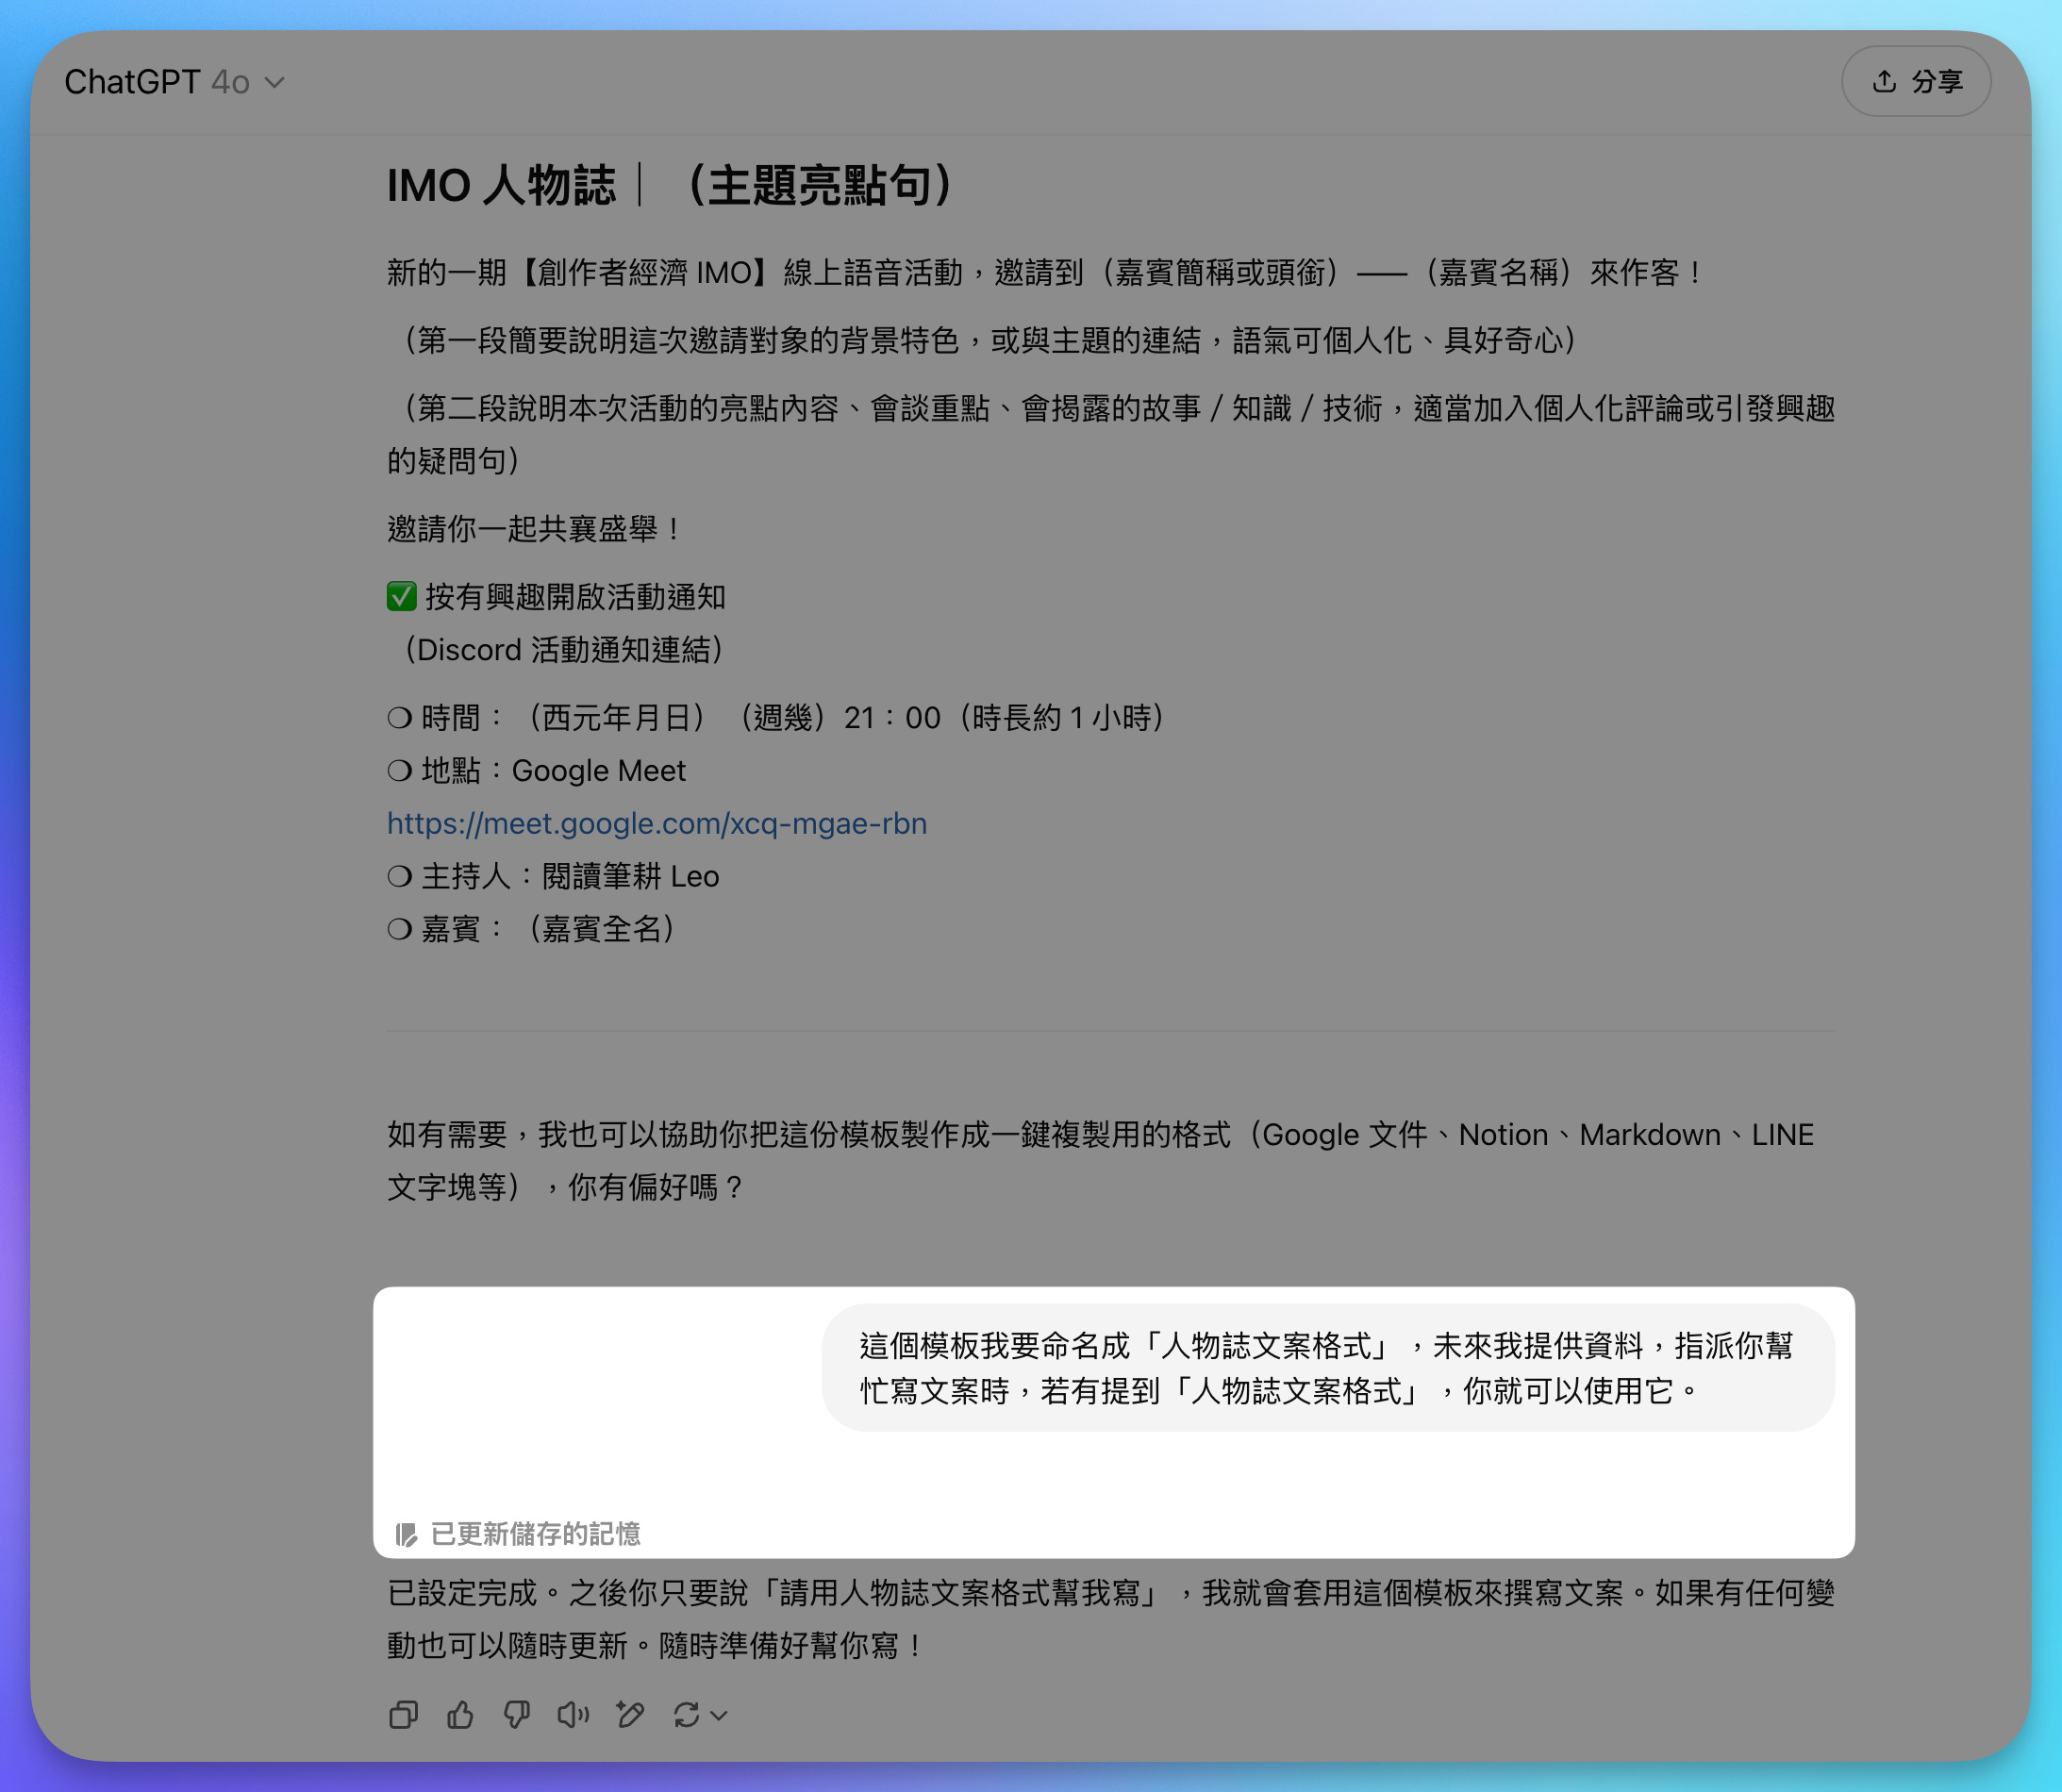Click the thumbs up icon
The width and height of the screenshot is (2062, 1792).
pyautogui.click(x=460, y=1715)
